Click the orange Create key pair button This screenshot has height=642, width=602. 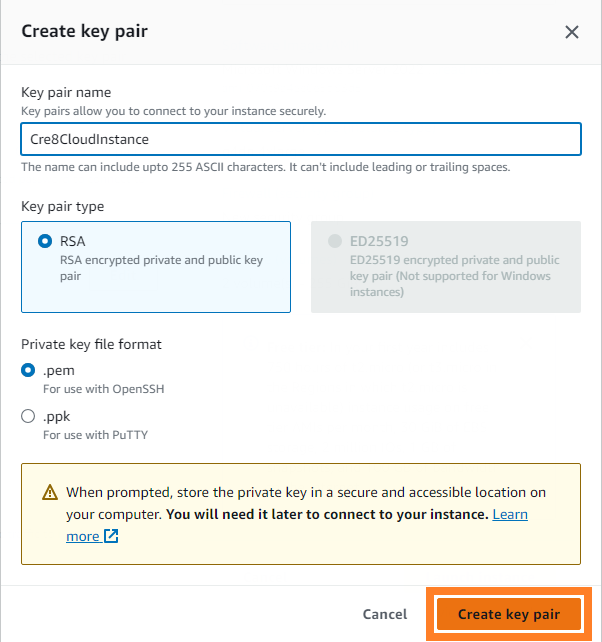(x=508, y=614)
